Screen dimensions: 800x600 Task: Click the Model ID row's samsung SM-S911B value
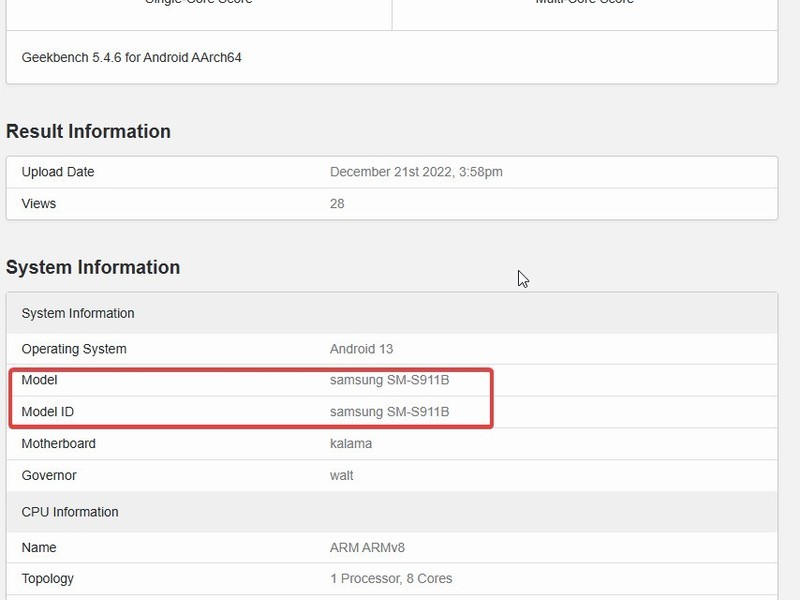click(x=389, y=412)
